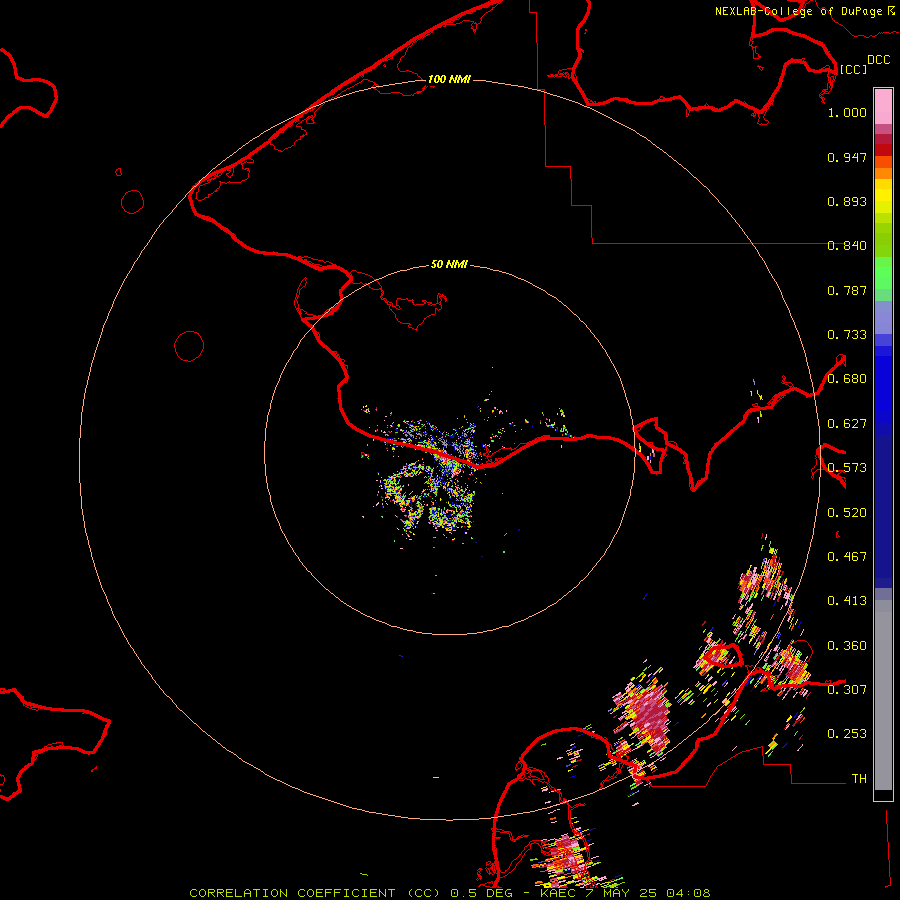Select the 0.360 scale value
The image size is (900, 900).
pos(847,646)
